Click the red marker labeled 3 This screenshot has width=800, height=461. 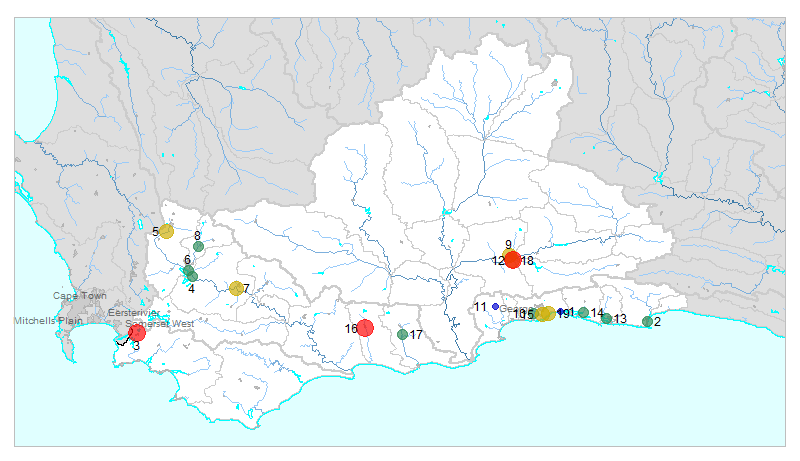[137, 333]
